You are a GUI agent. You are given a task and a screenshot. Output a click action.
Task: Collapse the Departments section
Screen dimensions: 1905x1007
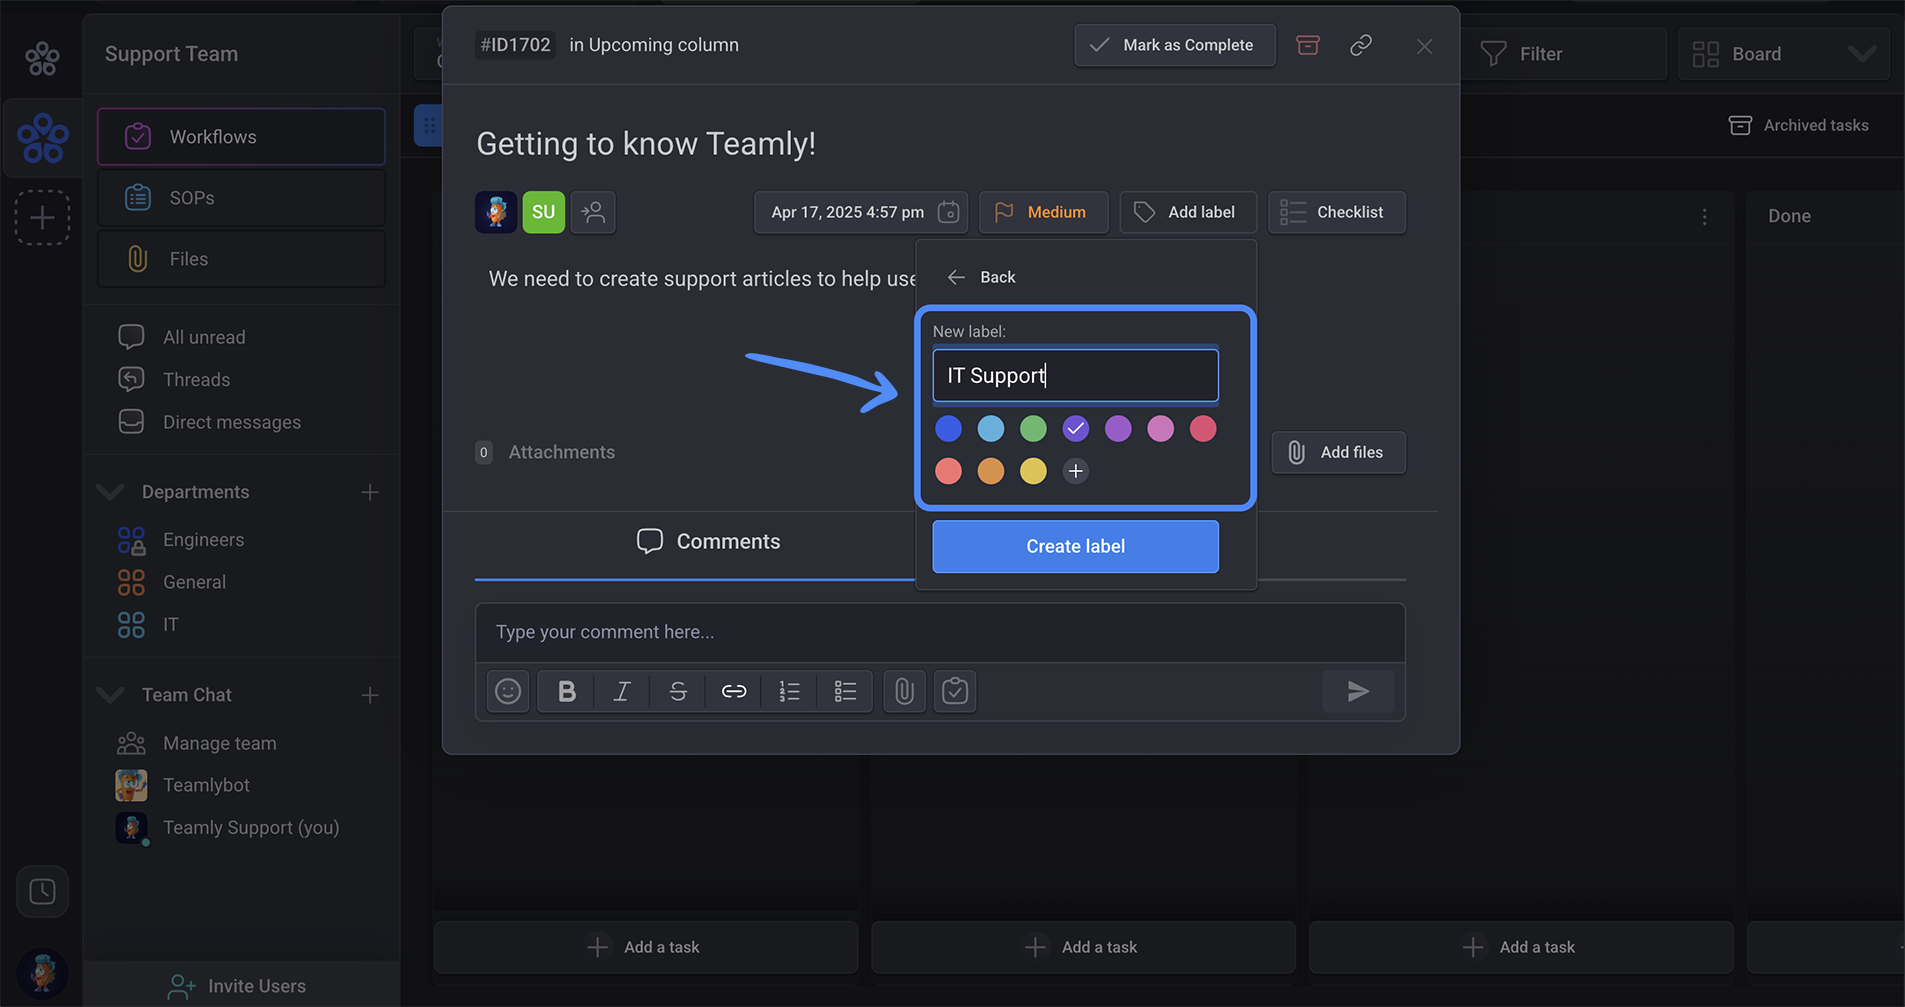pos(110,492)
